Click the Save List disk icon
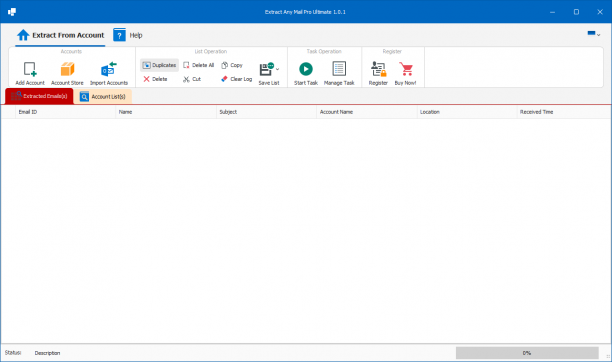The width and height of the screenshot is (612, 362). click(267, 69)
